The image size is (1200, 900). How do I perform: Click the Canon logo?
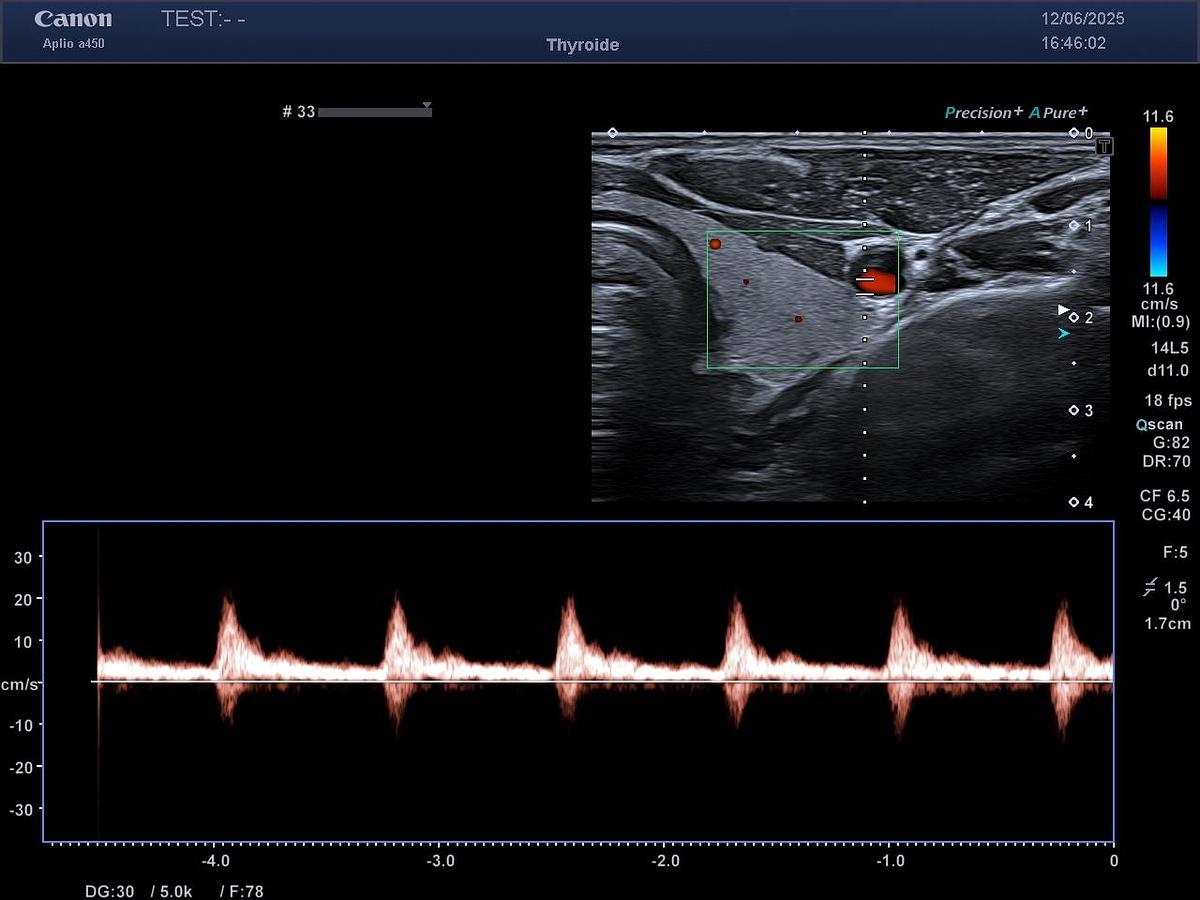pyautogui.click(x=73, y=20)
